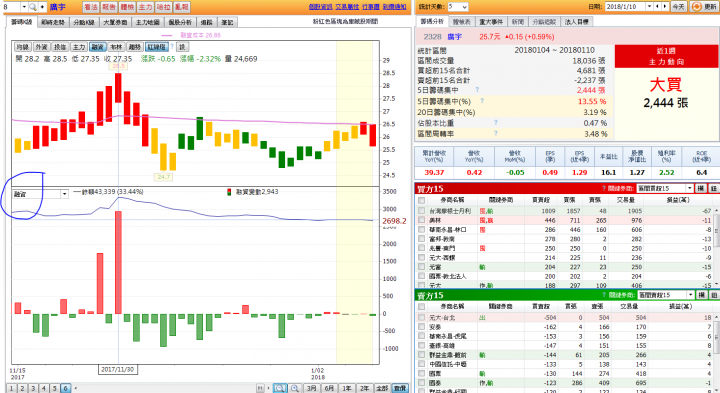Open the 行事曆 link

pos(371,7)
